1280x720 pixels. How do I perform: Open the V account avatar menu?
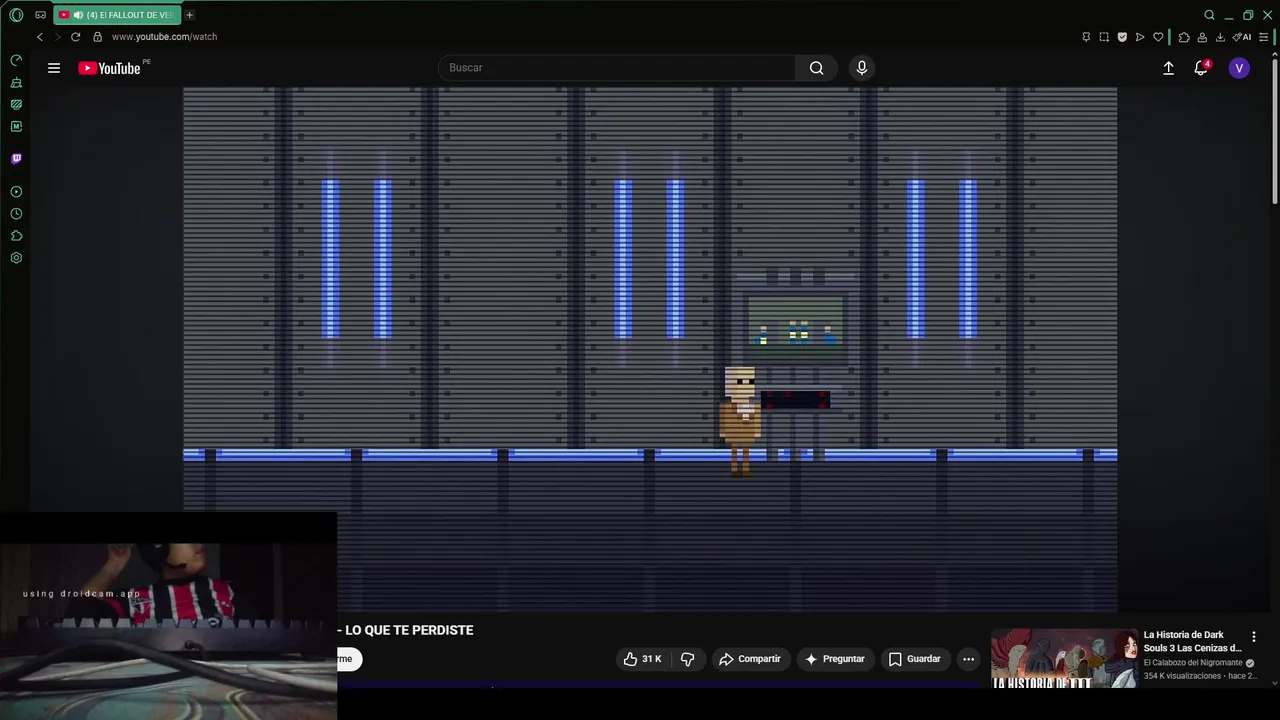pyautogui.click(x=1239, y=68)
